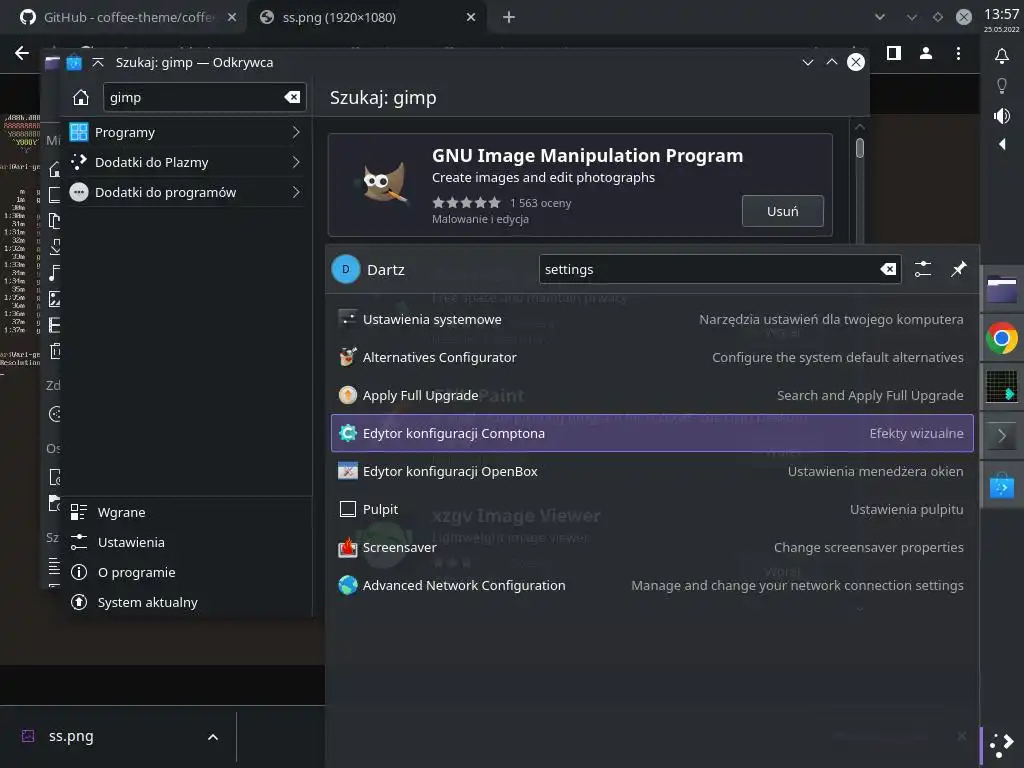Open Wgrane page in Discover
The height and width of the screenshot is (768, 1024).
tap(186, 513)
